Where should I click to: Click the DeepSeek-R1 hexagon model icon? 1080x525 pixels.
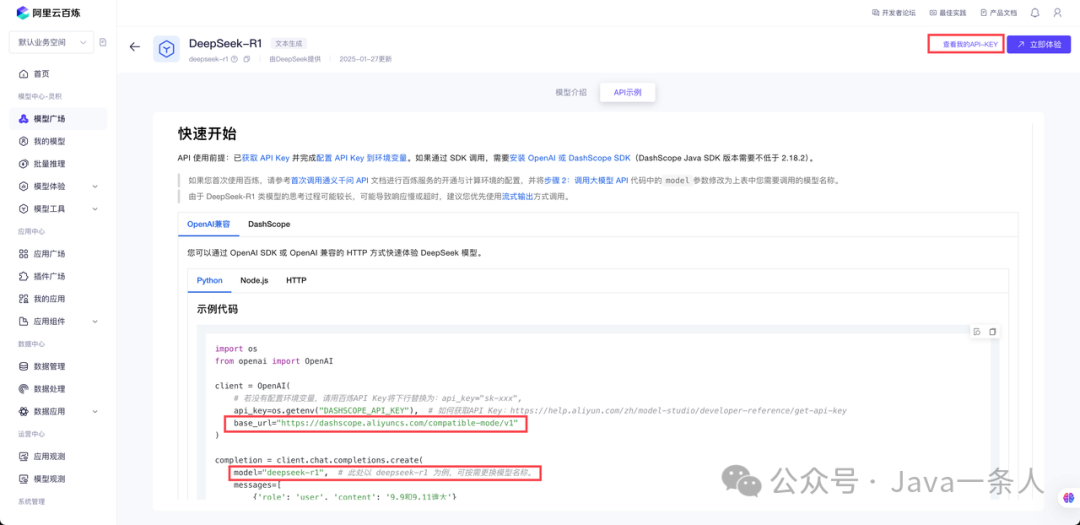167,50
